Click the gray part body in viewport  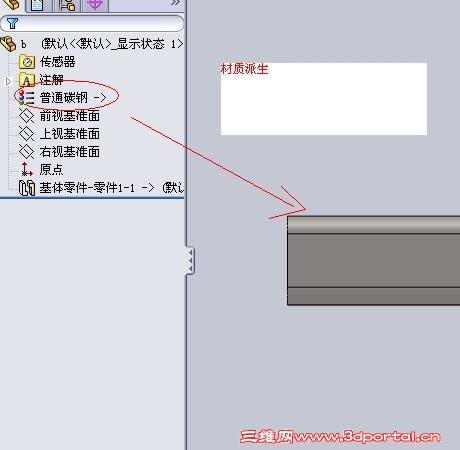point(373,261)
